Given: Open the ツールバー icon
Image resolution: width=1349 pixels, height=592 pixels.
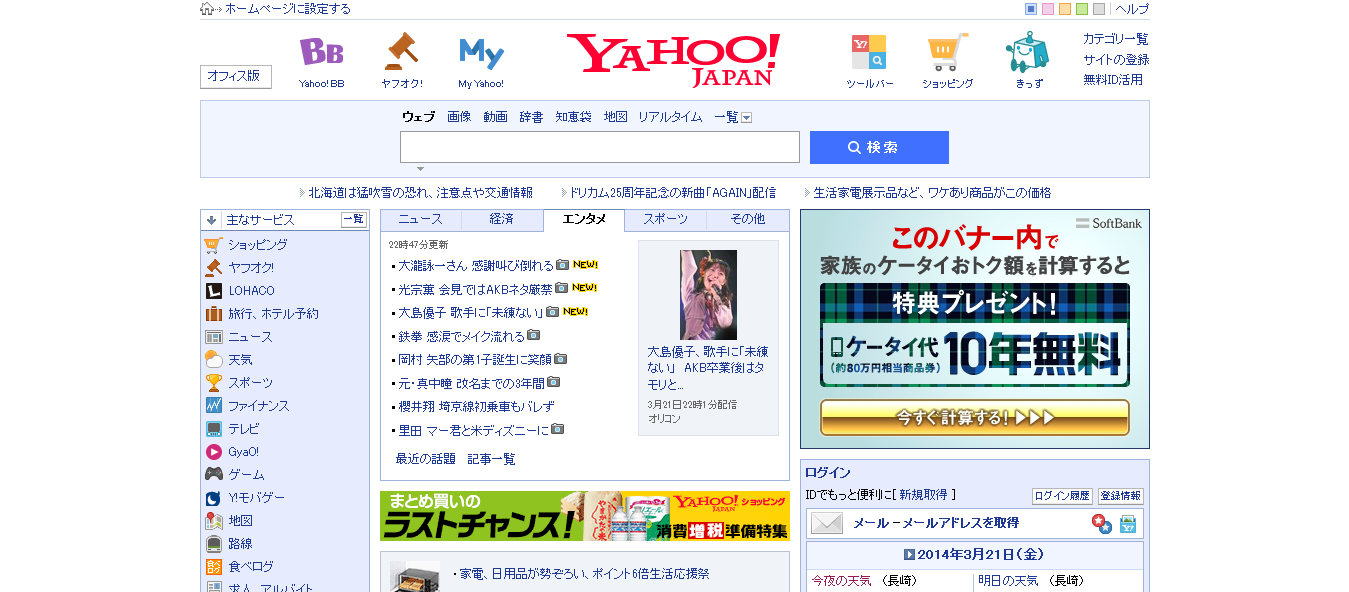Looking at the screenshot, I should point(869,52).
